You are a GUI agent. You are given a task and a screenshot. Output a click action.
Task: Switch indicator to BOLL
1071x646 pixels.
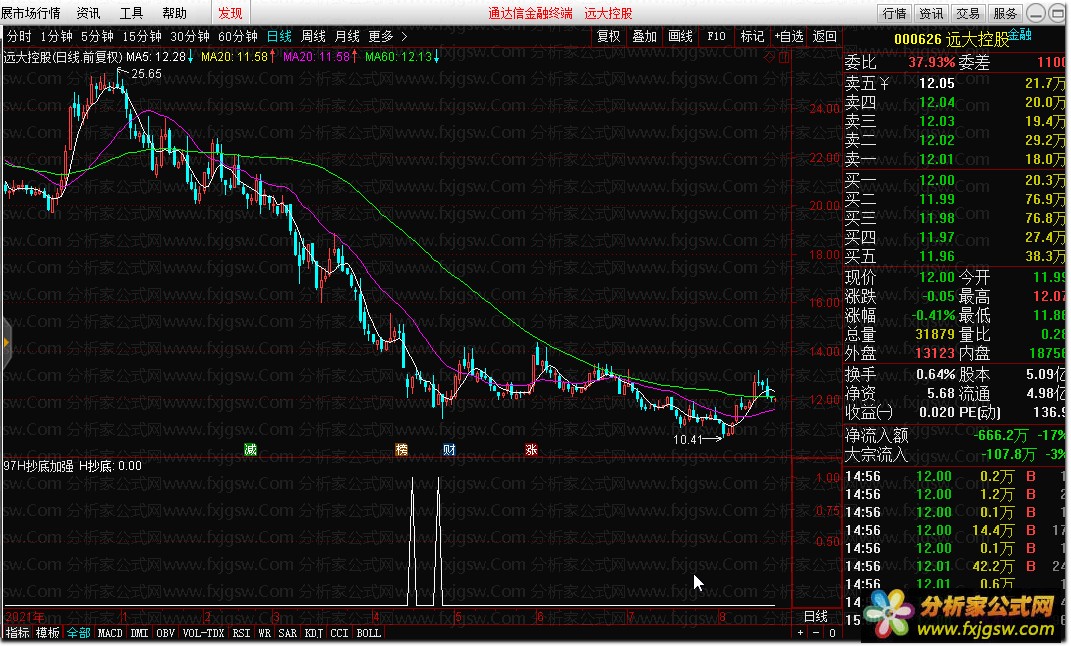pos(369,633)
